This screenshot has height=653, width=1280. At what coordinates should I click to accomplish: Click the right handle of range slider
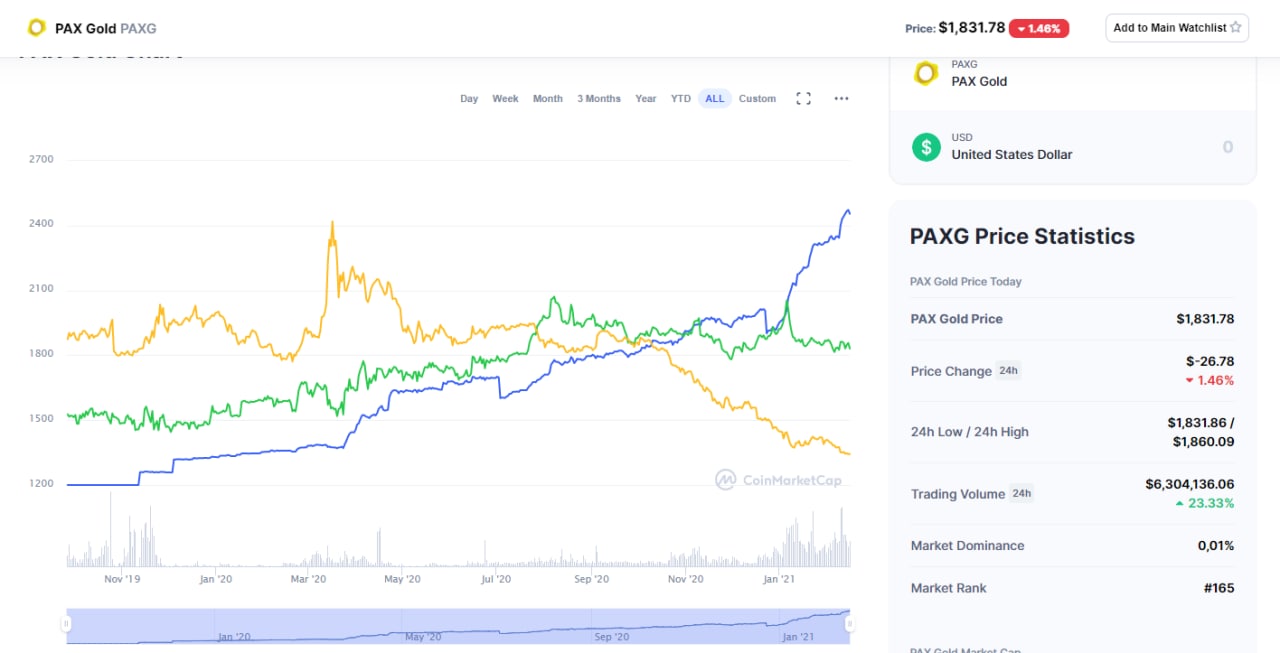pos(850,624)
